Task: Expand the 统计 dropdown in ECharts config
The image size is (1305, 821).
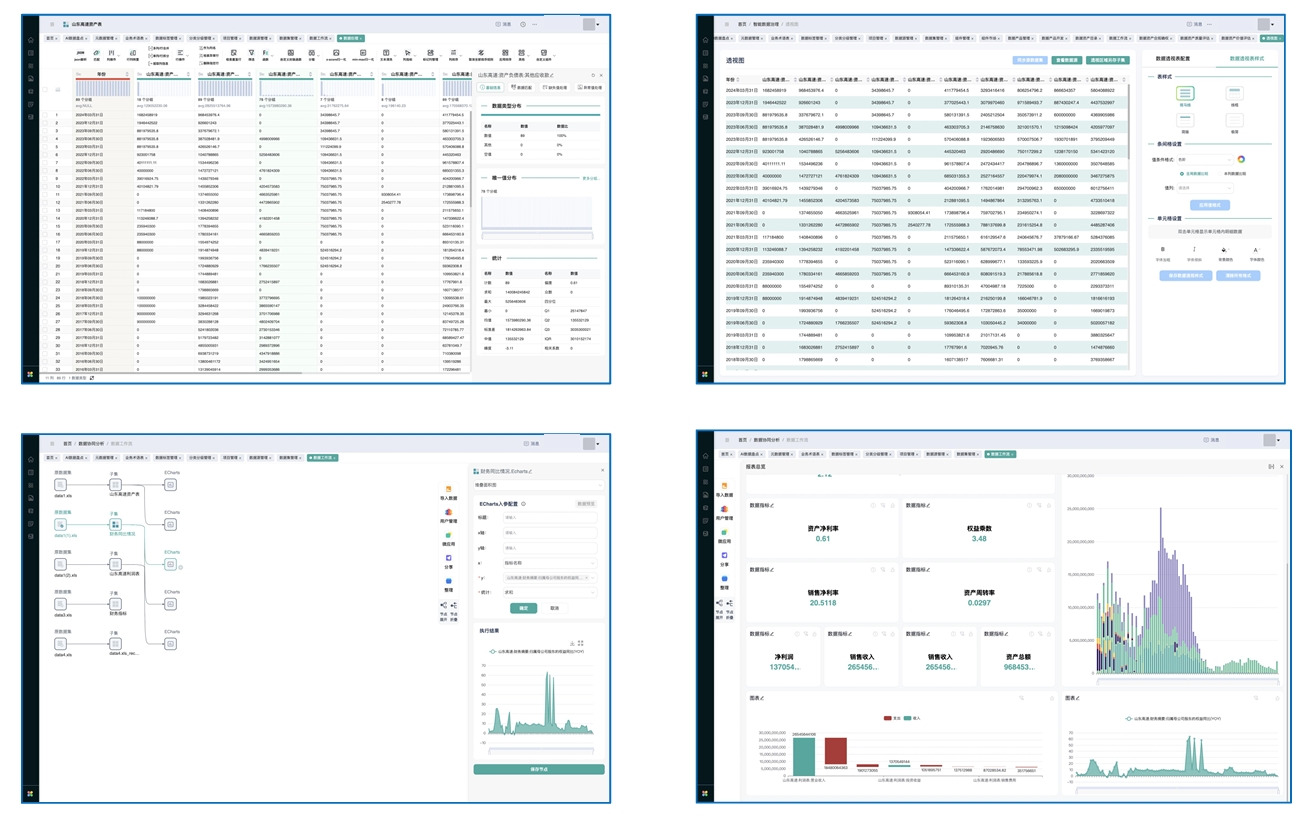Action: pyautogui.click(x=550, y=592)
